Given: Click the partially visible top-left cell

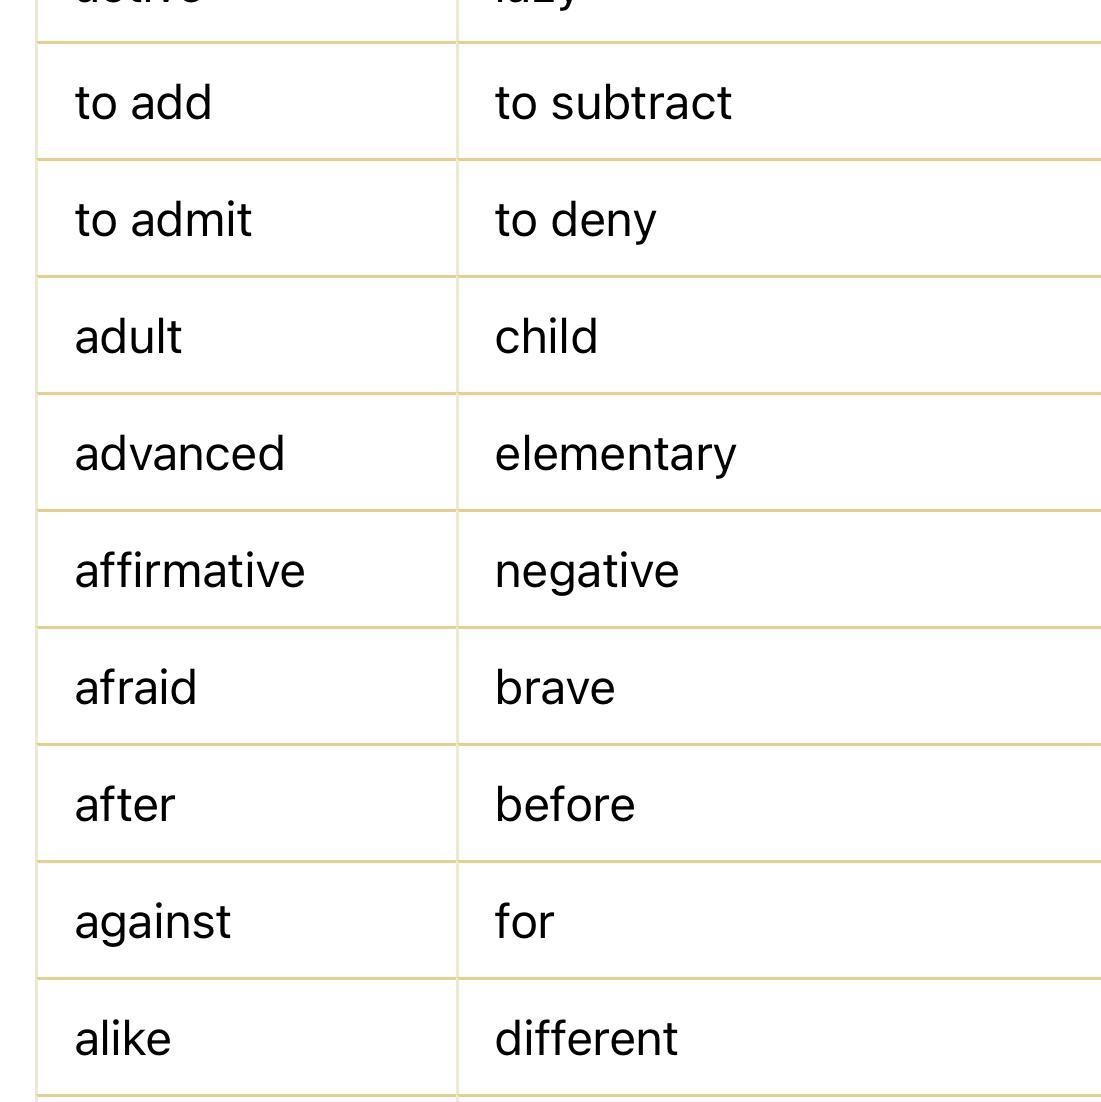Looking at the screenshot, I should coord(245,18).
